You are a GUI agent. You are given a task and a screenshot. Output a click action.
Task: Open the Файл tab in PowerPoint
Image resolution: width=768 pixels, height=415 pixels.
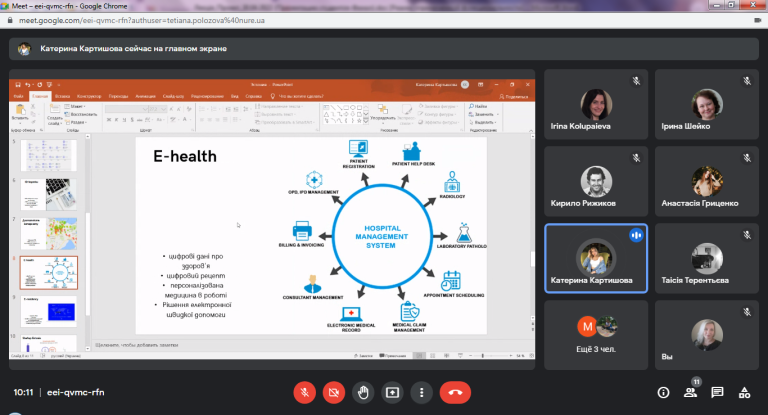(x=19, y=97)
